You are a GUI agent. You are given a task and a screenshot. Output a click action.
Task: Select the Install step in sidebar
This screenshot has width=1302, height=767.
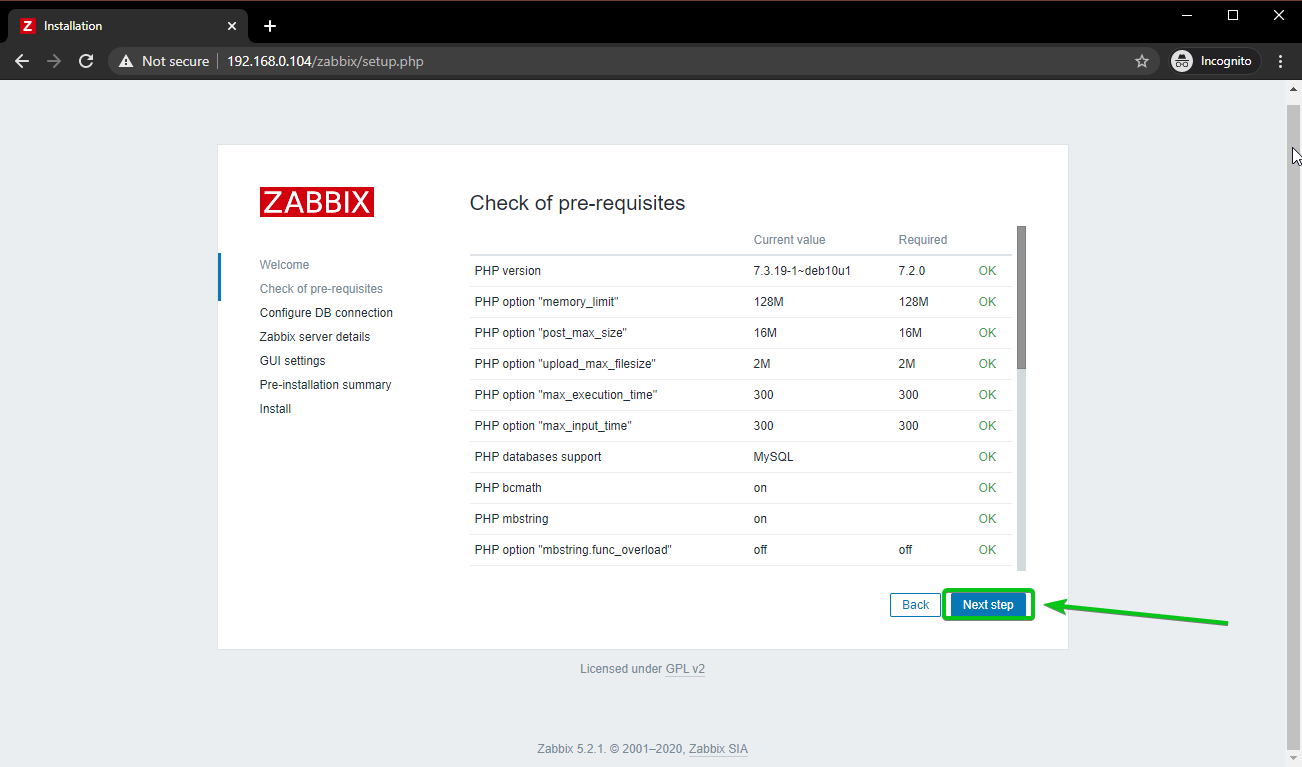click(276, 409)
